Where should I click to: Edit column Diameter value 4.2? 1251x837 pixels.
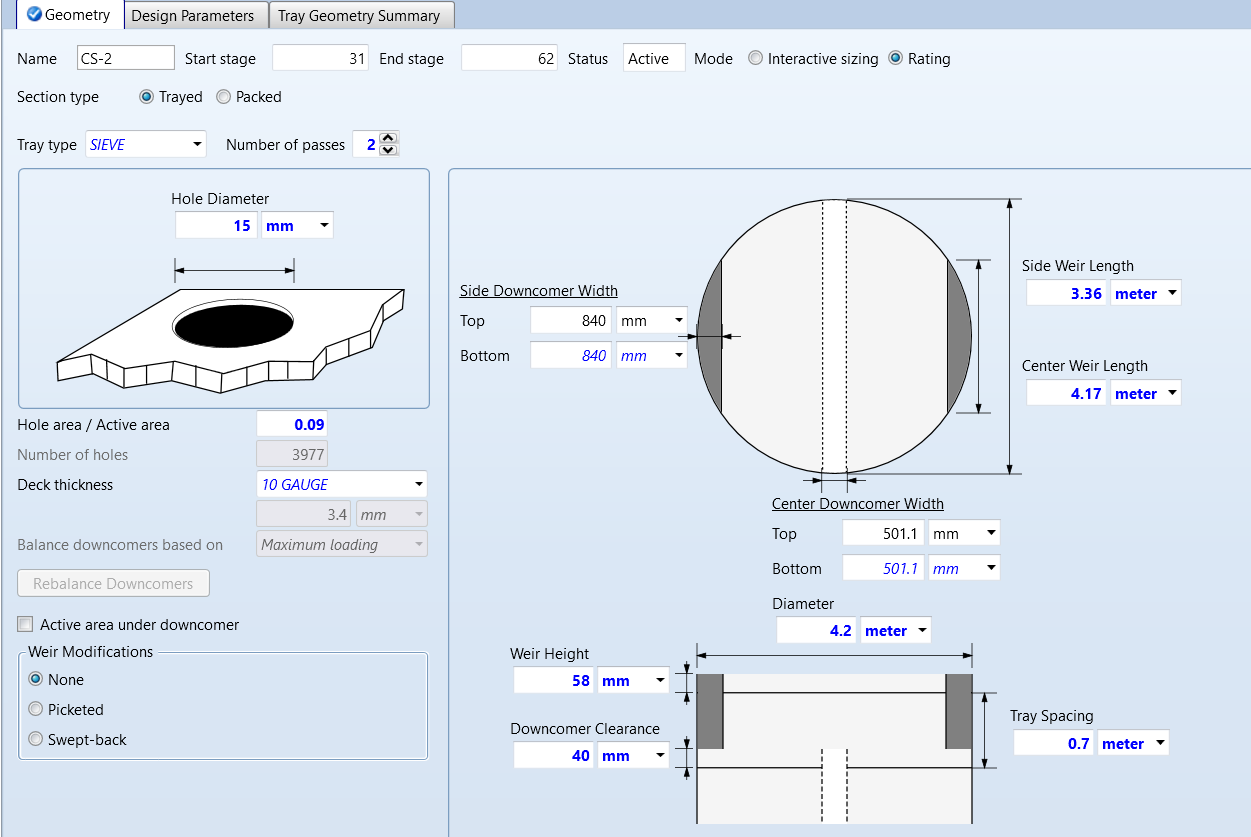pos(817,631)
